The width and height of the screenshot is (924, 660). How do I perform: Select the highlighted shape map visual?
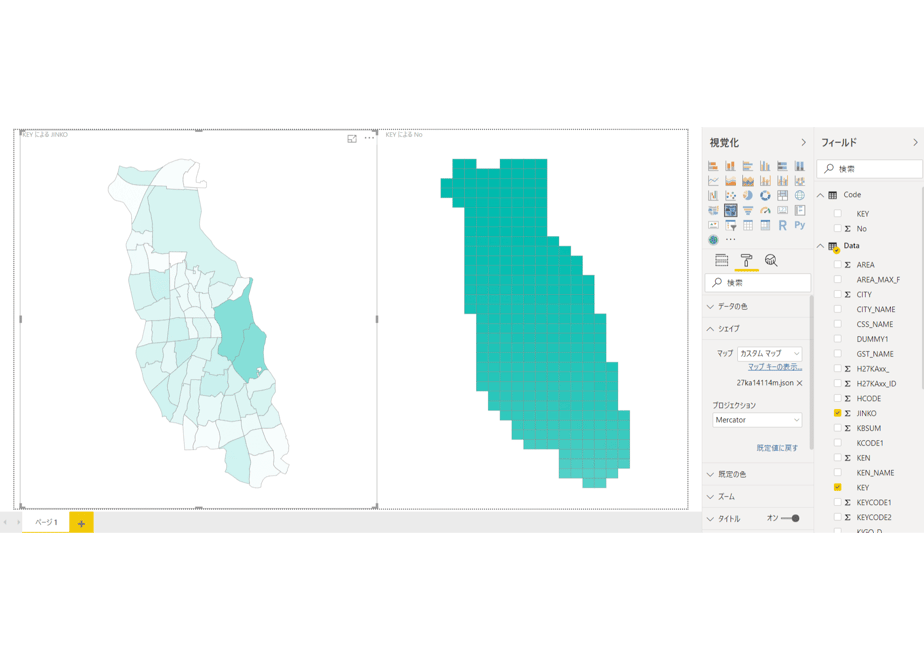[730, 210]
